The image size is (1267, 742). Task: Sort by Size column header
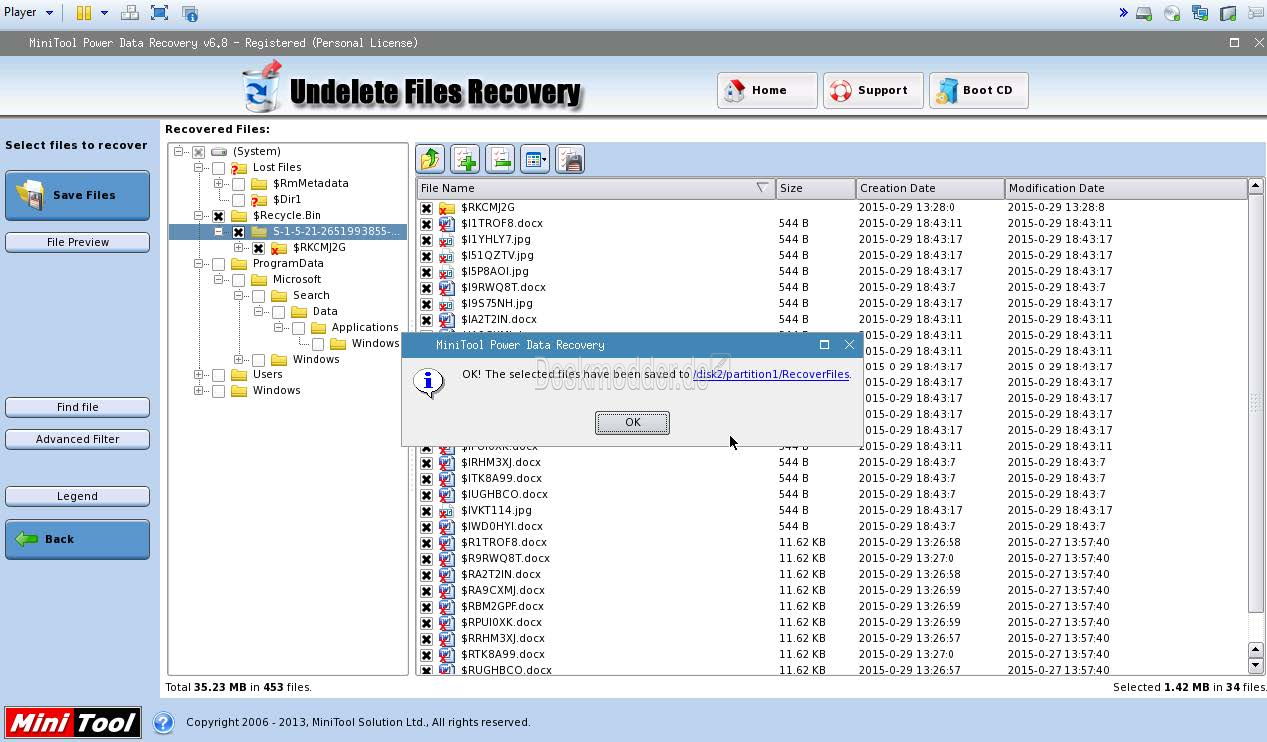pos(815,188)
